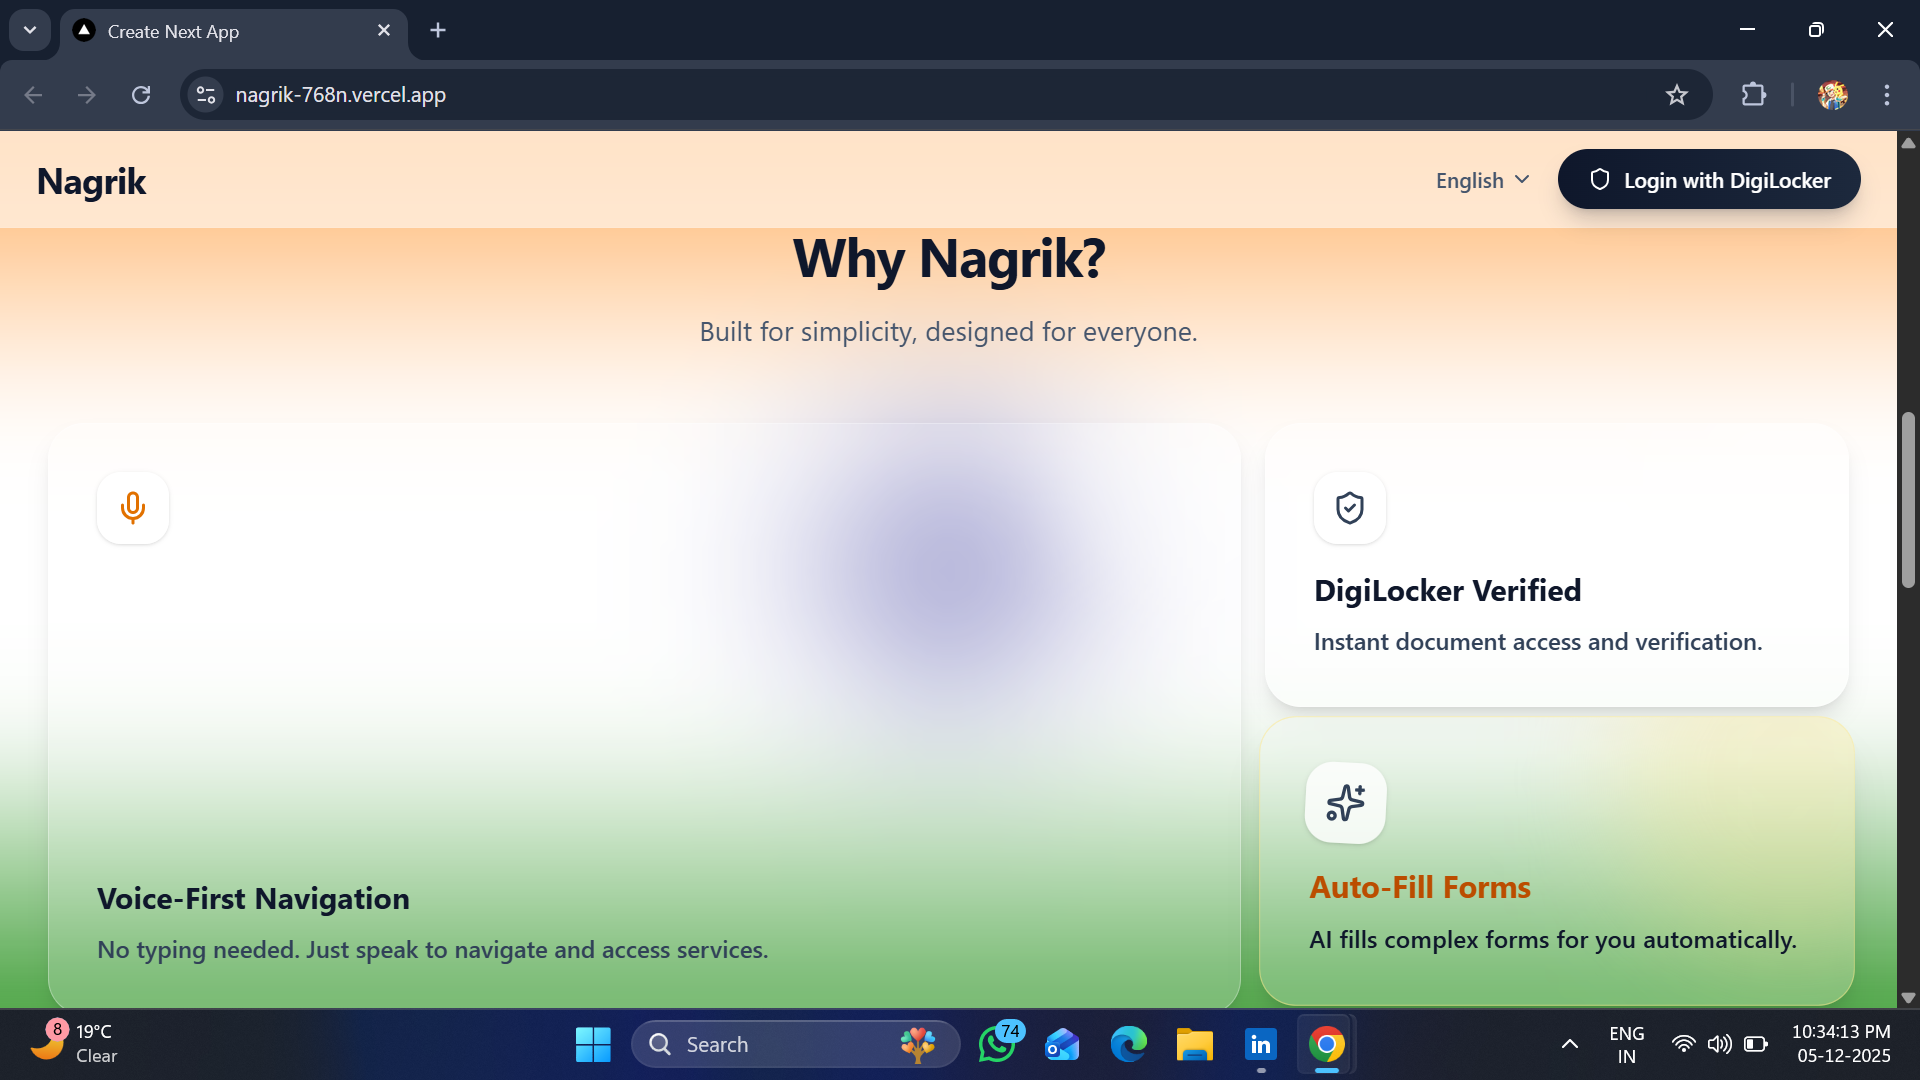Bookmark this page with star icon
1920x1080 pixels.
tap(1676, 95)
